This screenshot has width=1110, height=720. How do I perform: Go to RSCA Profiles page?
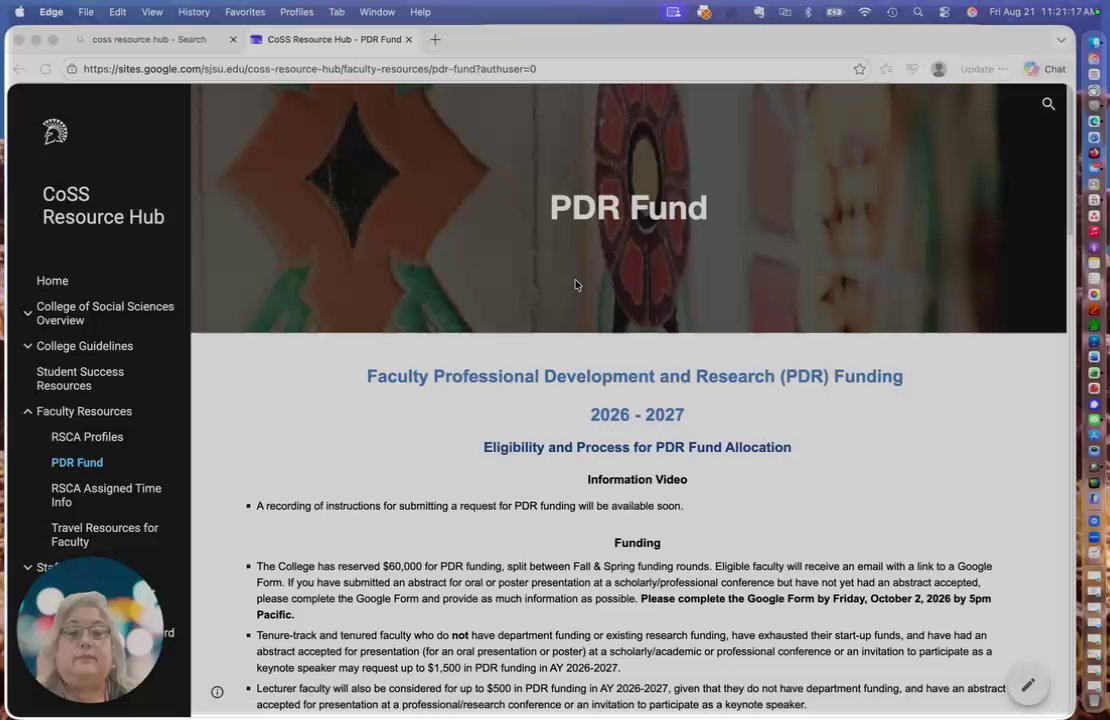87,437
